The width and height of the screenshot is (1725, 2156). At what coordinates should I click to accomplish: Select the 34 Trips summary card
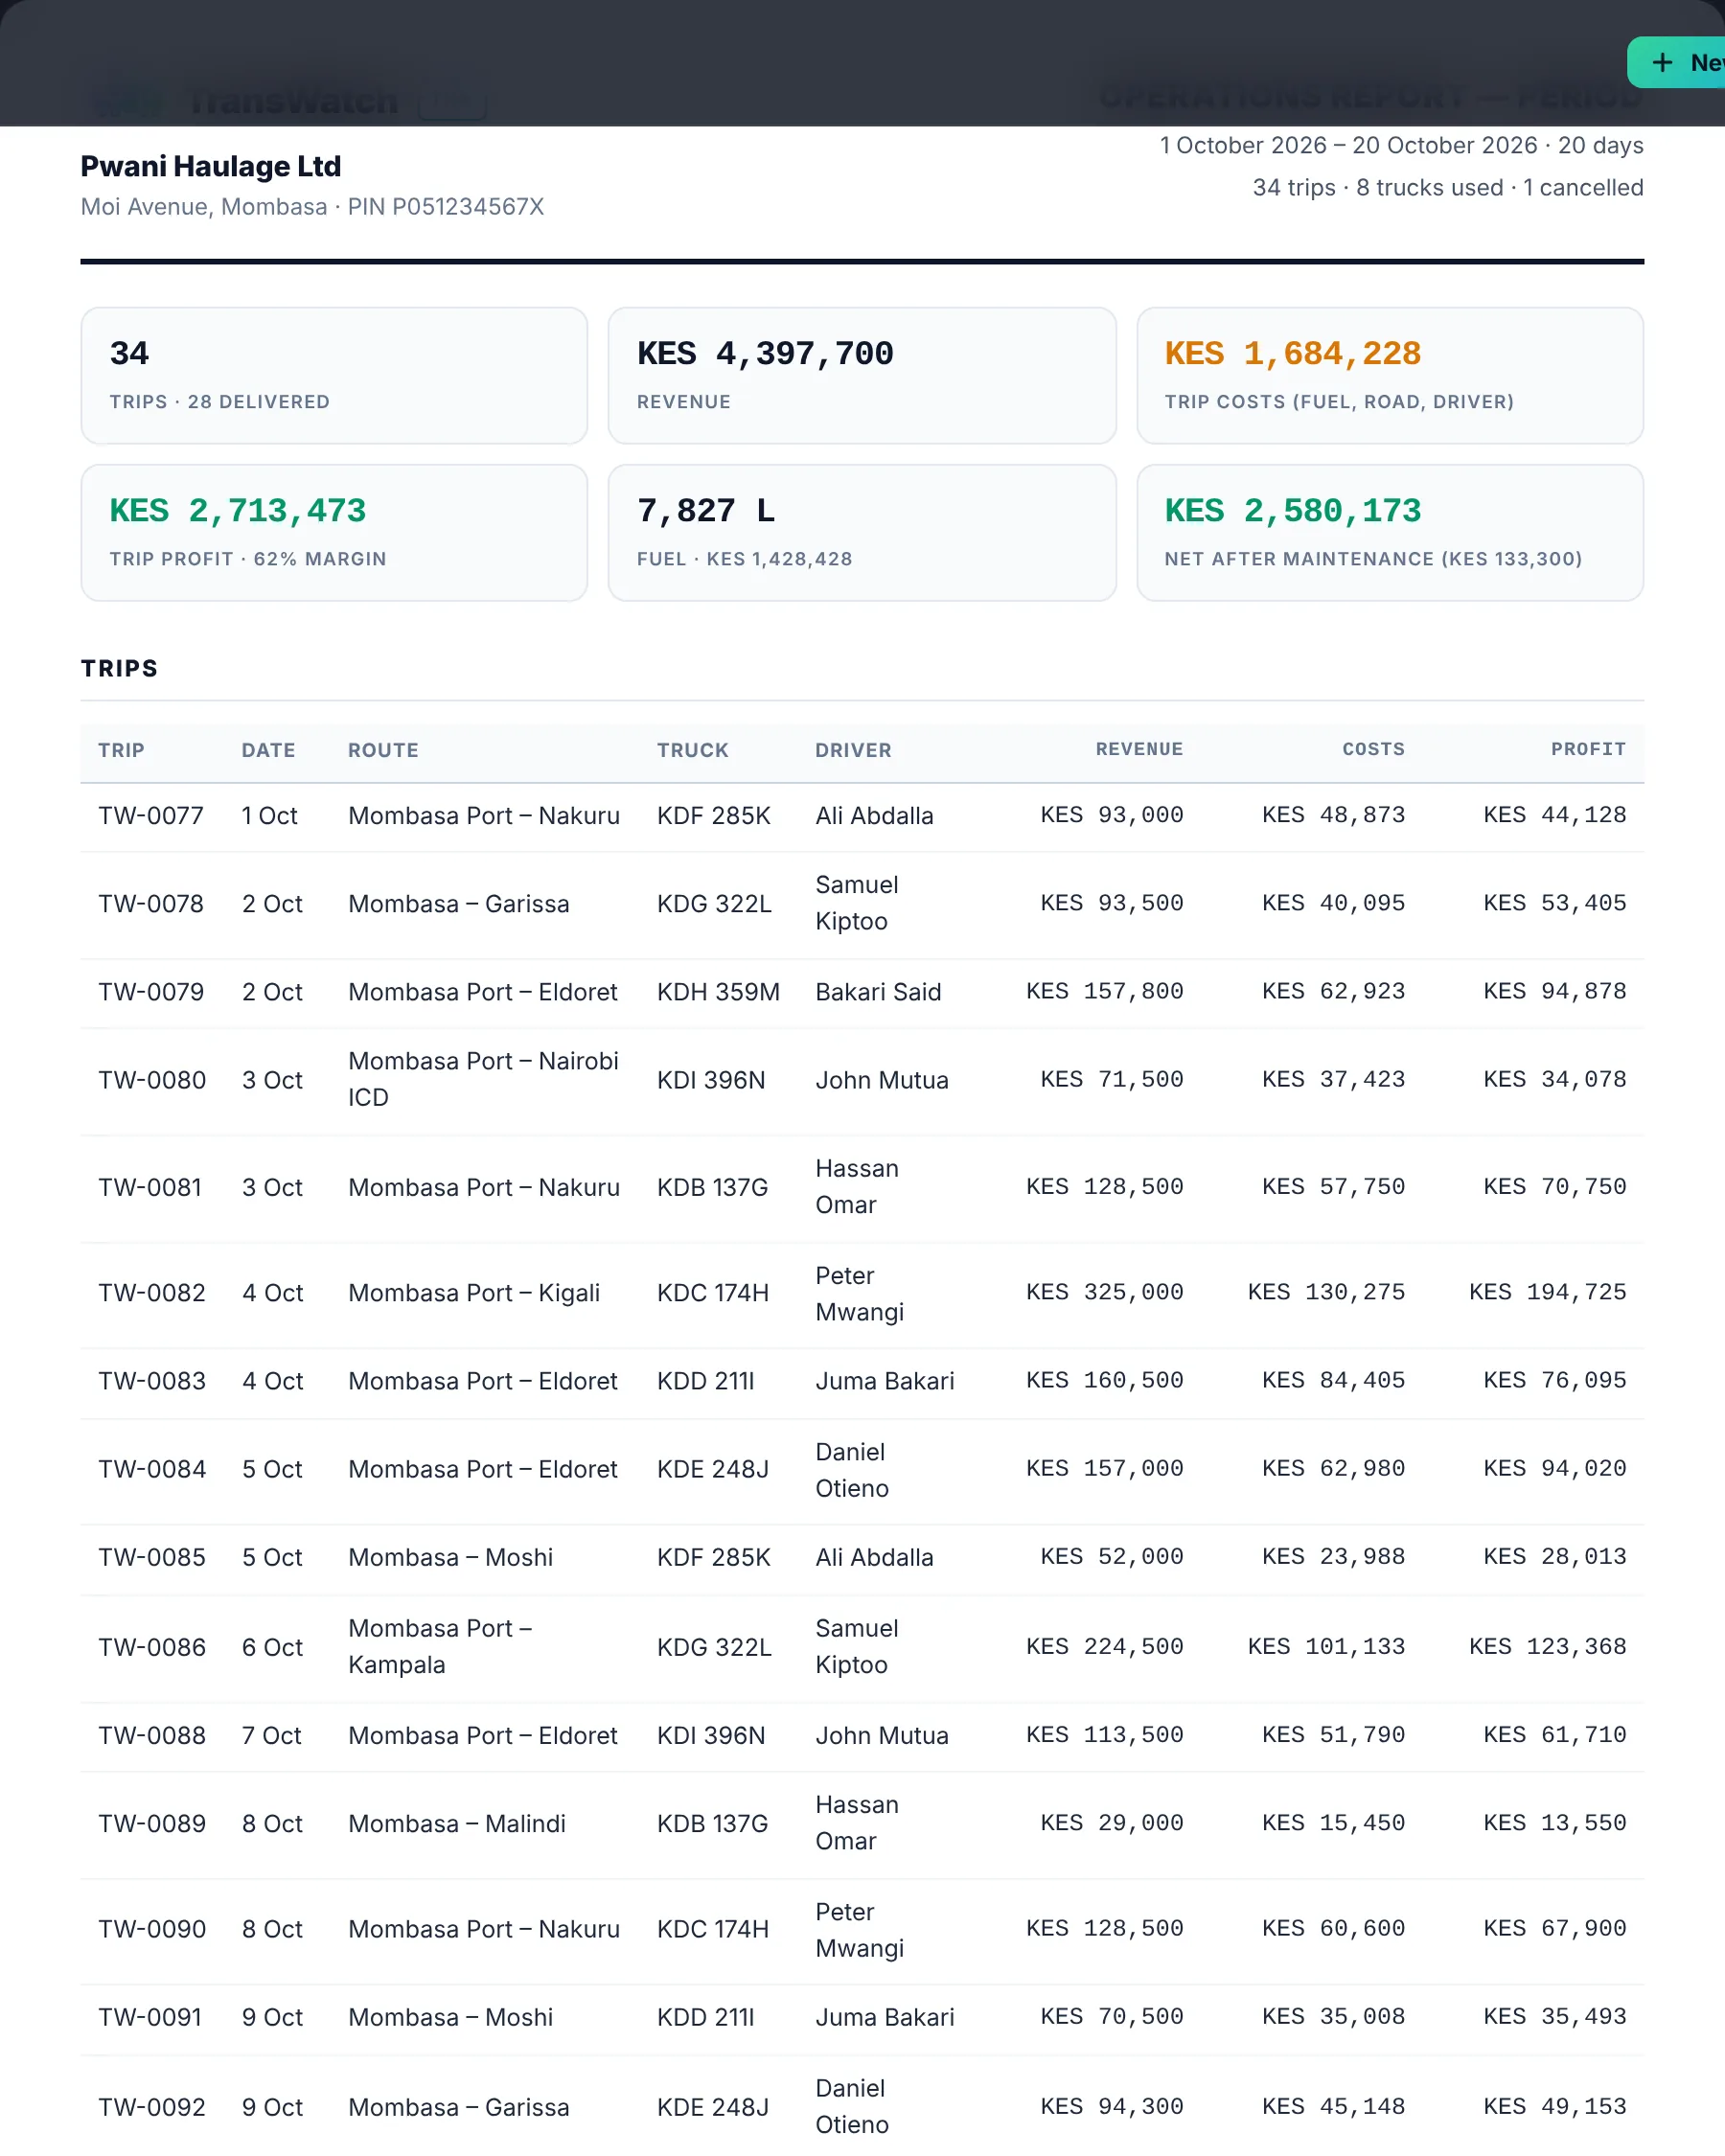(x=334, y=375)
